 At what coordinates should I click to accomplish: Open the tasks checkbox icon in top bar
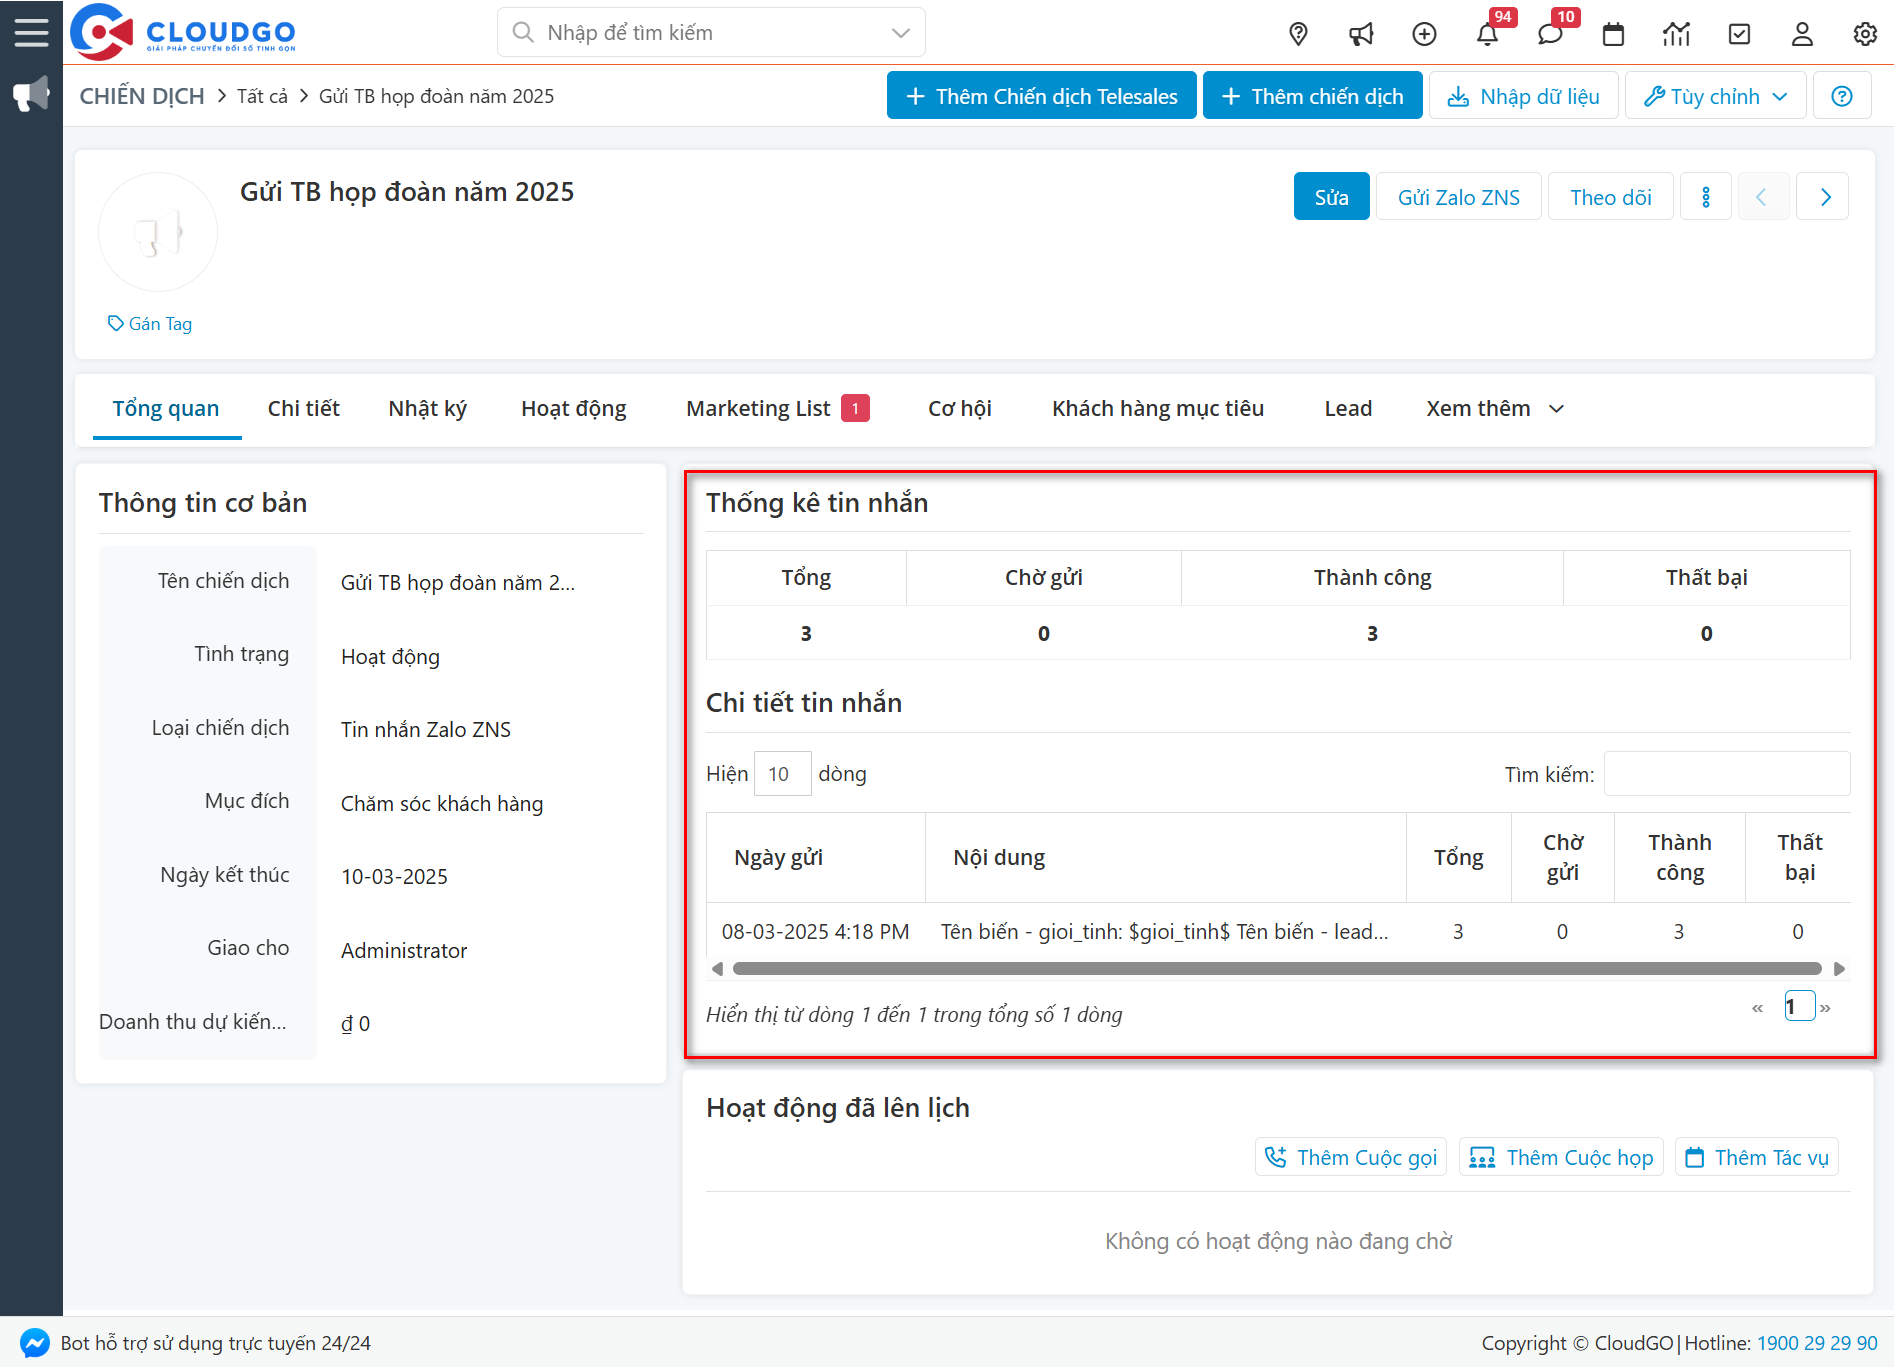pos(1739,33)
